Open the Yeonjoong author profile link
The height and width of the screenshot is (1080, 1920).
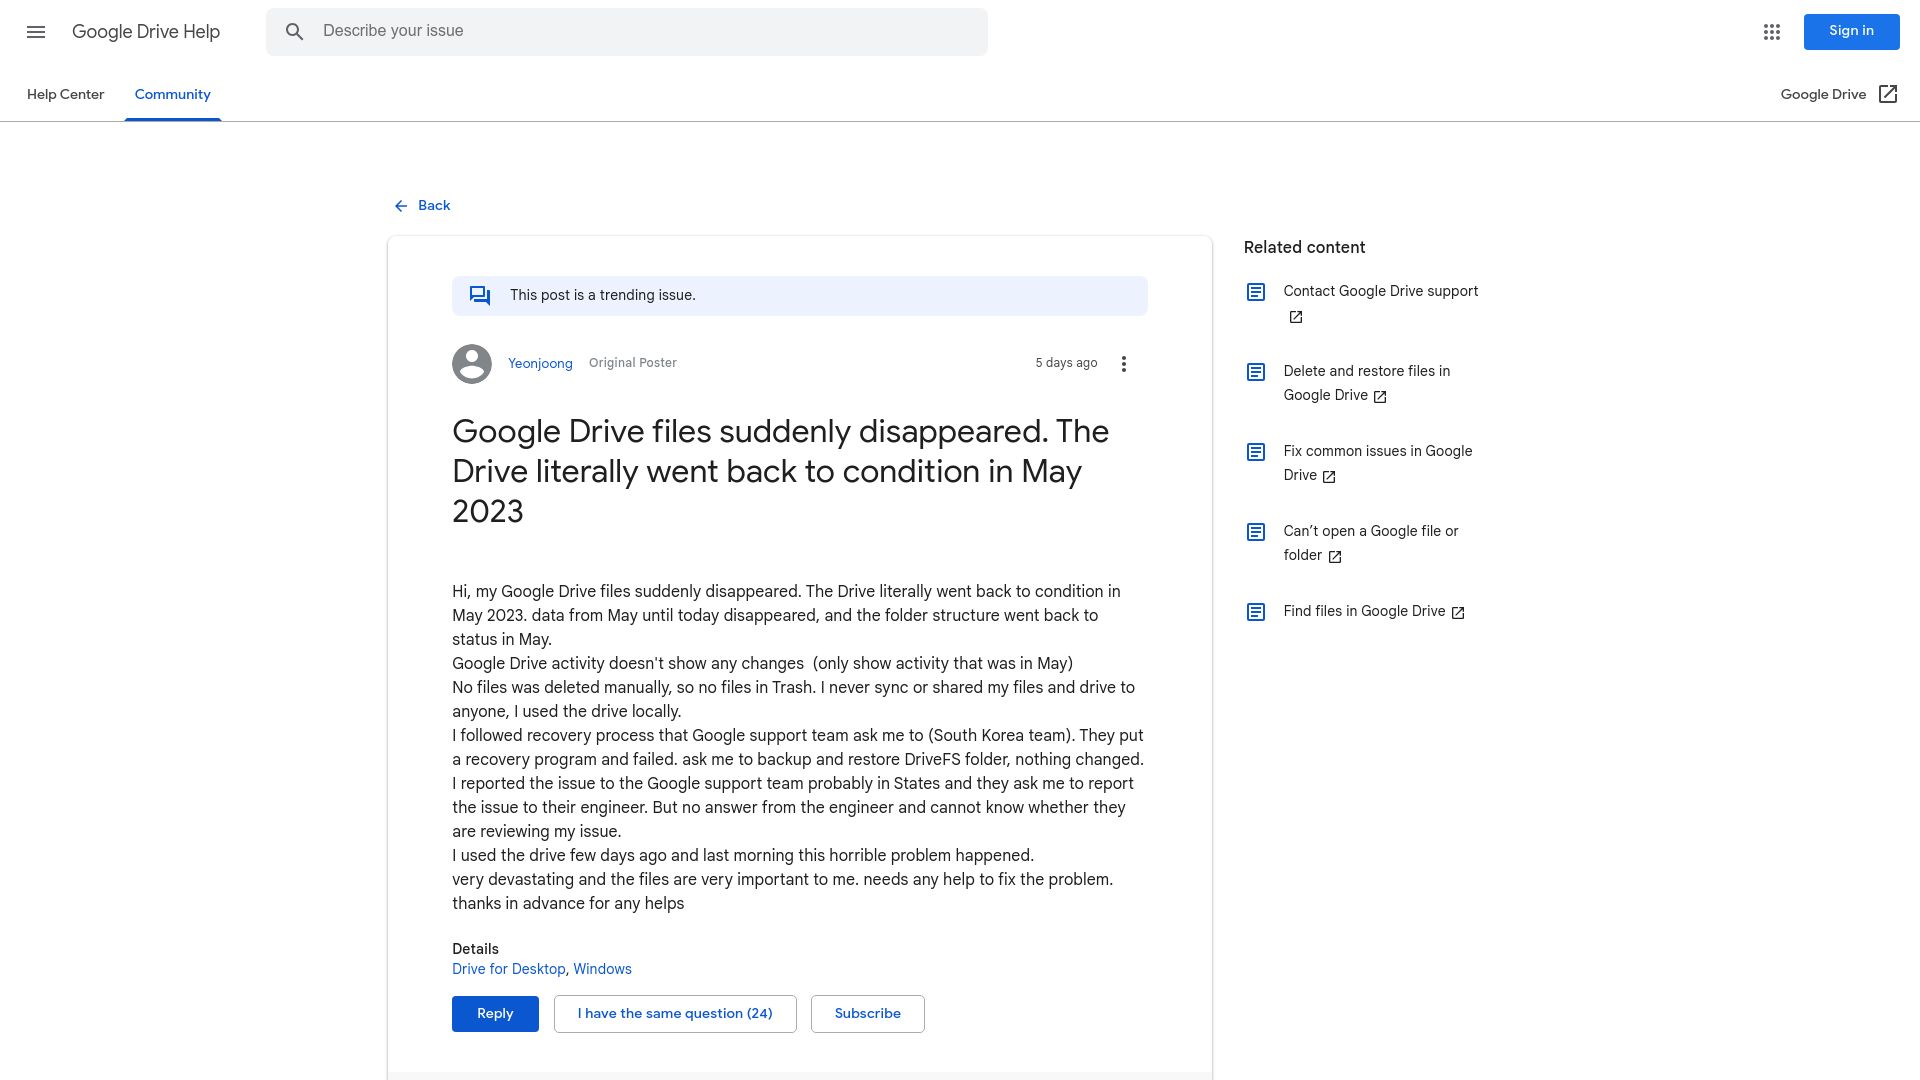click(540, 364)
